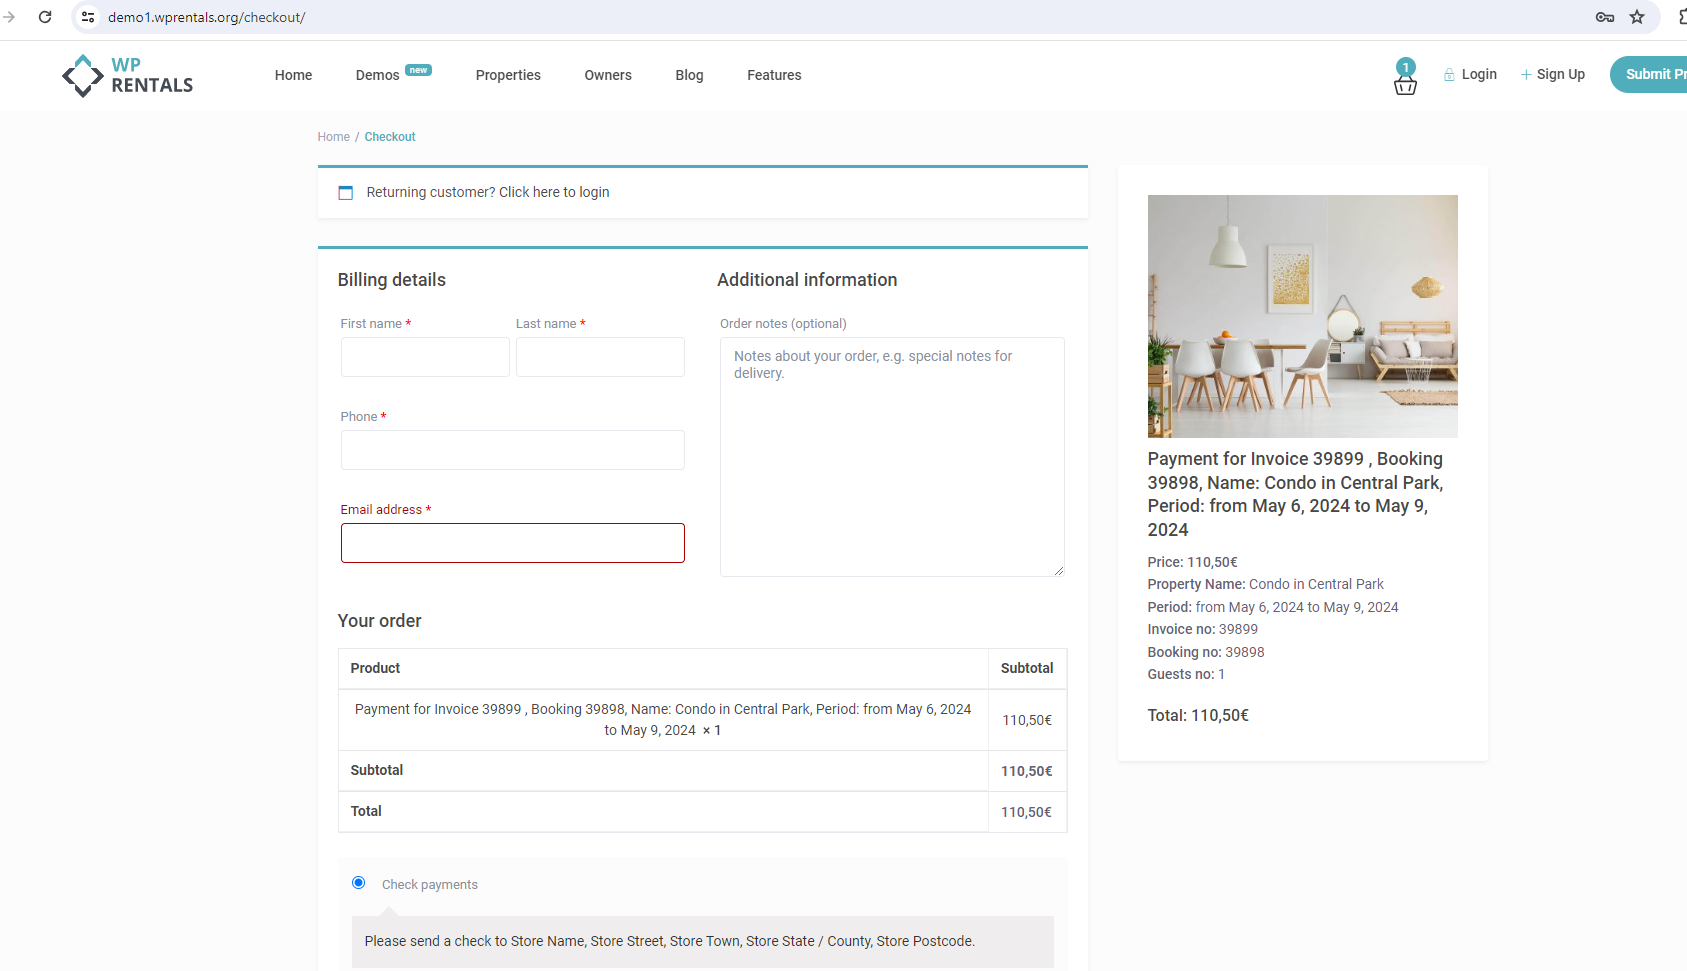The width and height of the screenshot is (1687, 971).
Task: Bookmark page with the star icon
Action: tap(1637, 17)
